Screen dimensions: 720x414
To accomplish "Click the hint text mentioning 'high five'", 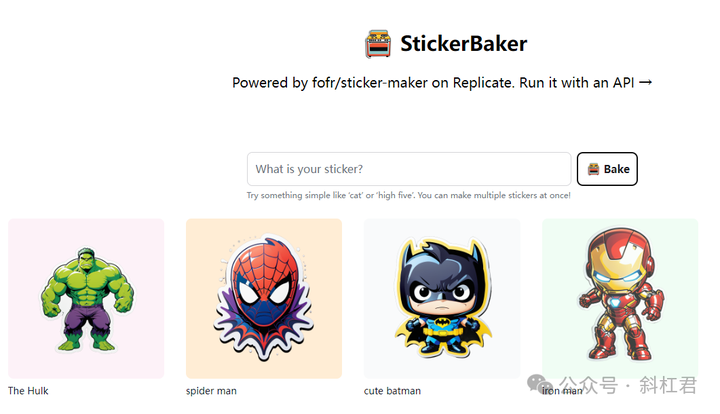I will point(408,195).
